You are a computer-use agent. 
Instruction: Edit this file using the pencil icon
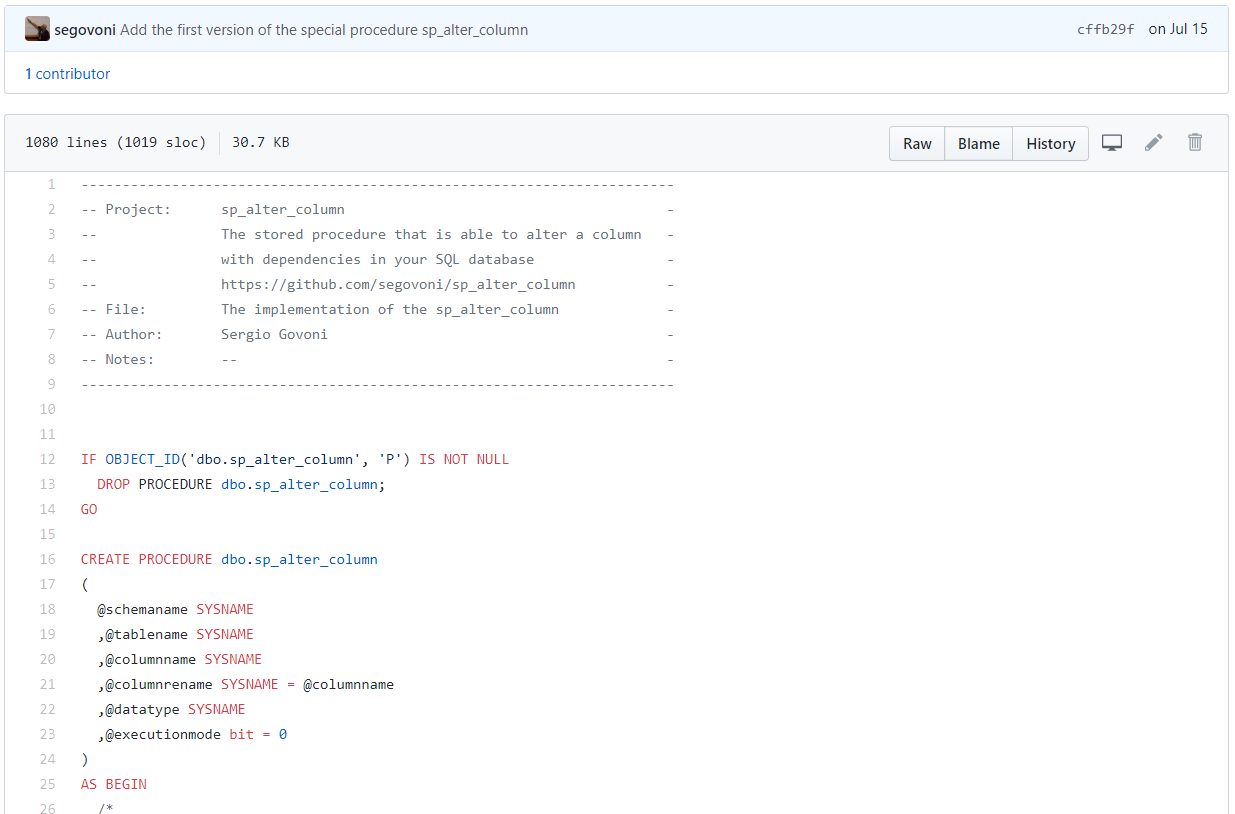coord(1153,142)
